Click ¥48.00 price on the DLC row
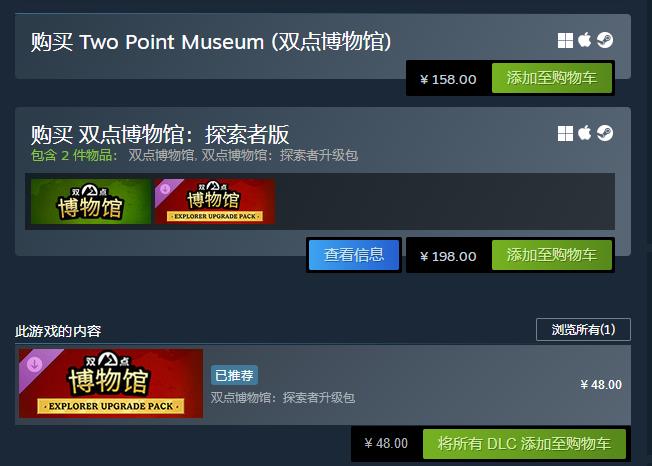 pyautogui.click(x=601, y=385)
